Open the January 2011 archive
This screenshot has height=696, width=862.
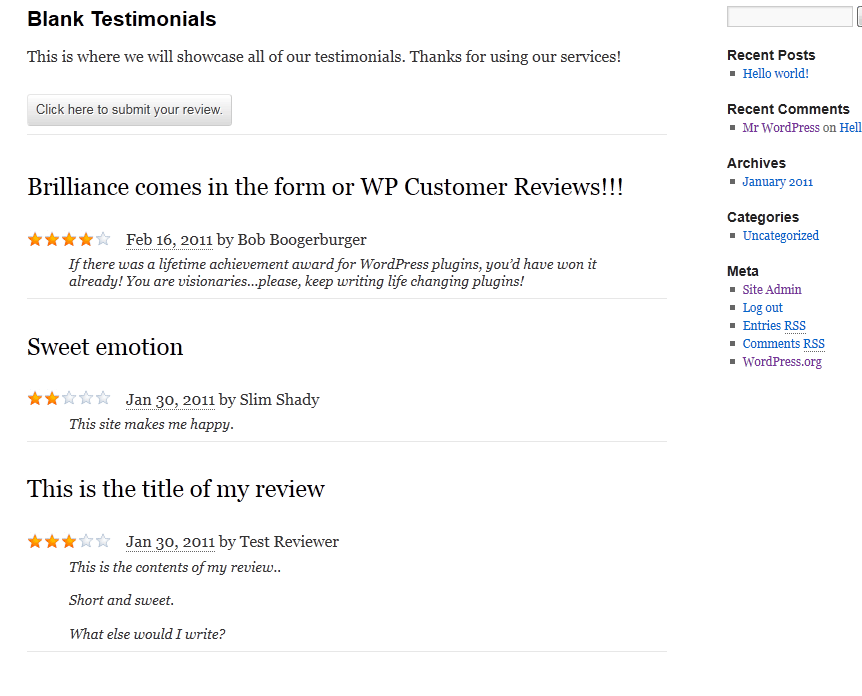coord(777,182)
